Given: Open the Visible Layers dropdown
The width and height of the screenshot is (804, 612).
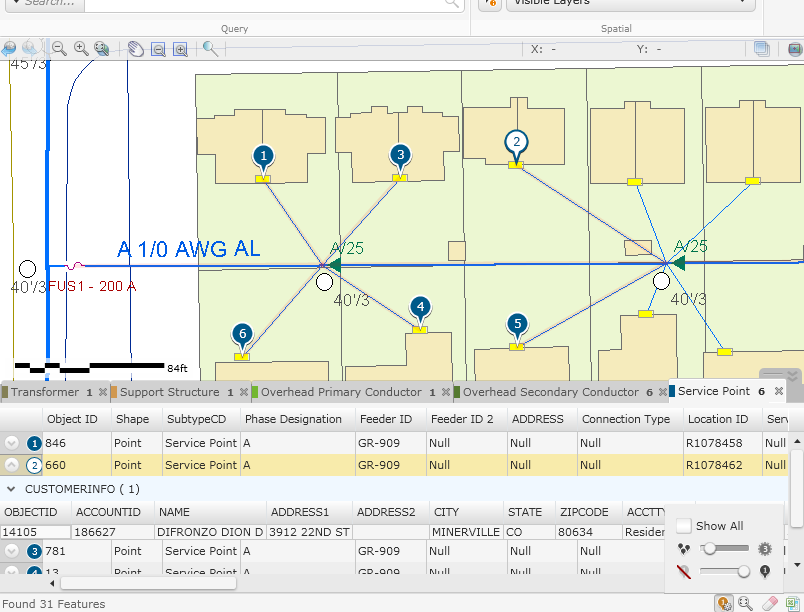Looking at the screenshot, I should pyautogui.click(x=630, y=3).
